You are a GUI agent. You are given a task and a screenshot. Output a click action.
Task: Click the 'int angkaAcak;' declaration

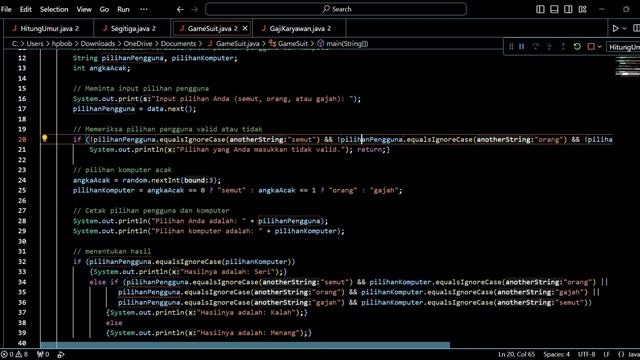[x=101, y=68]
